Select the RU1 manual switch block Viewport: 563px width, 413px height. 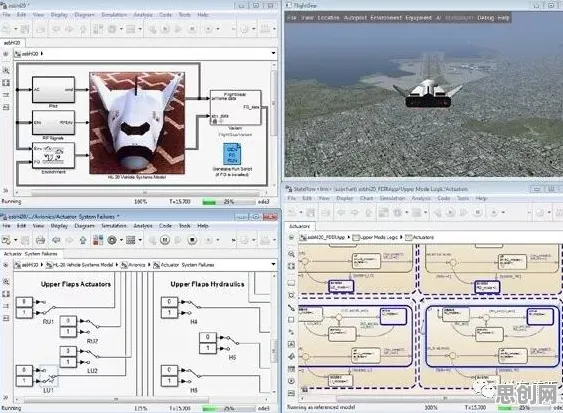click(48, 307)
